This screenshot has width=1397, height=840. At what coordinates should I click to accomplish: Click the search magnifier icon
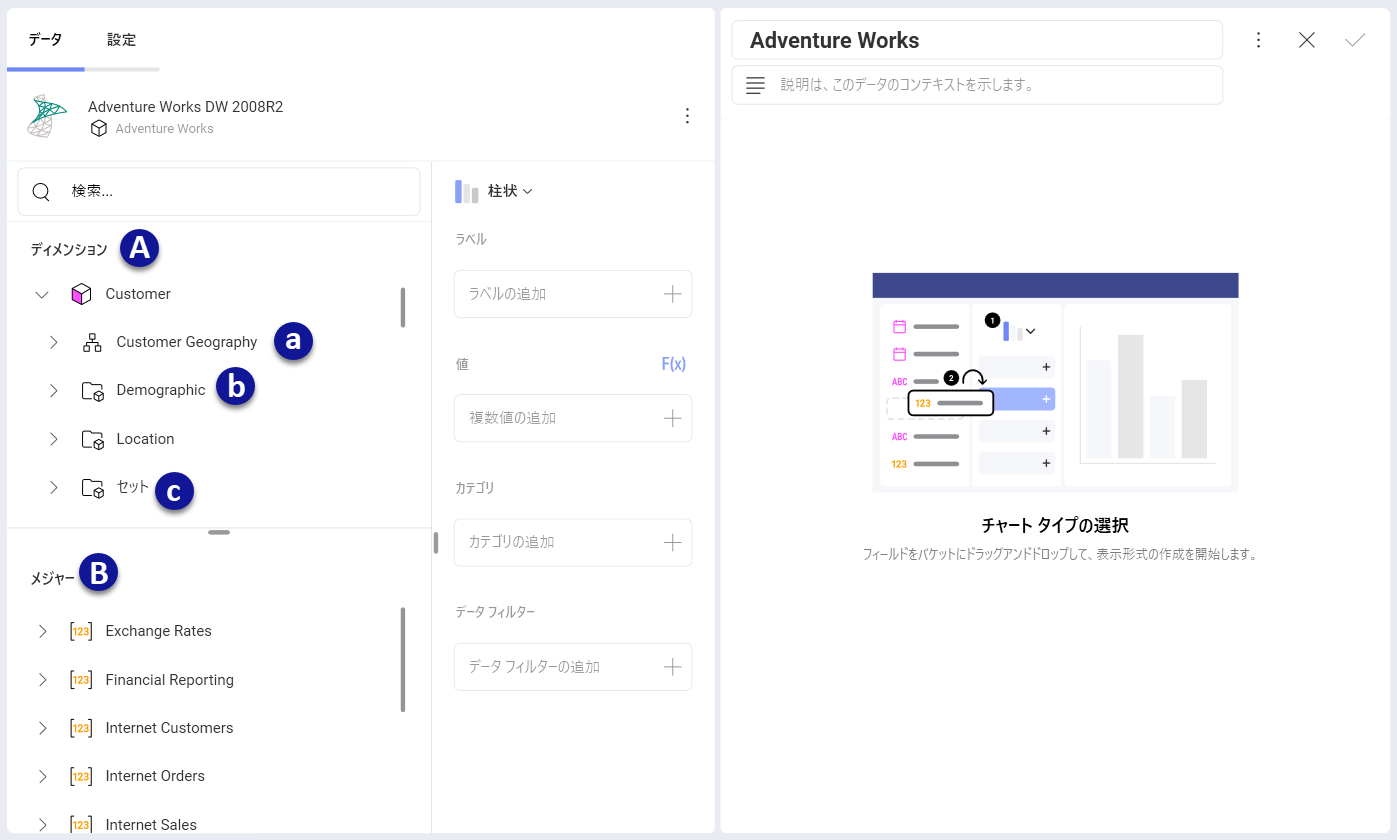[41, 191]
